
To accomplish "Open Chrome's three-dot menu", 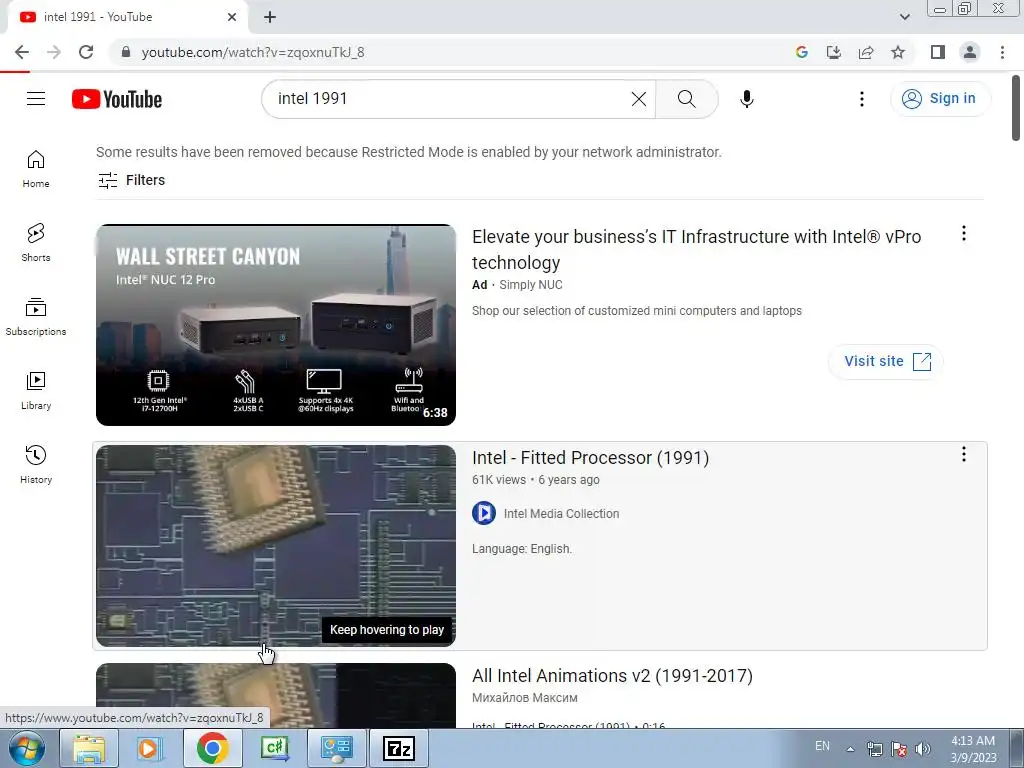I will pos(1002,52).
